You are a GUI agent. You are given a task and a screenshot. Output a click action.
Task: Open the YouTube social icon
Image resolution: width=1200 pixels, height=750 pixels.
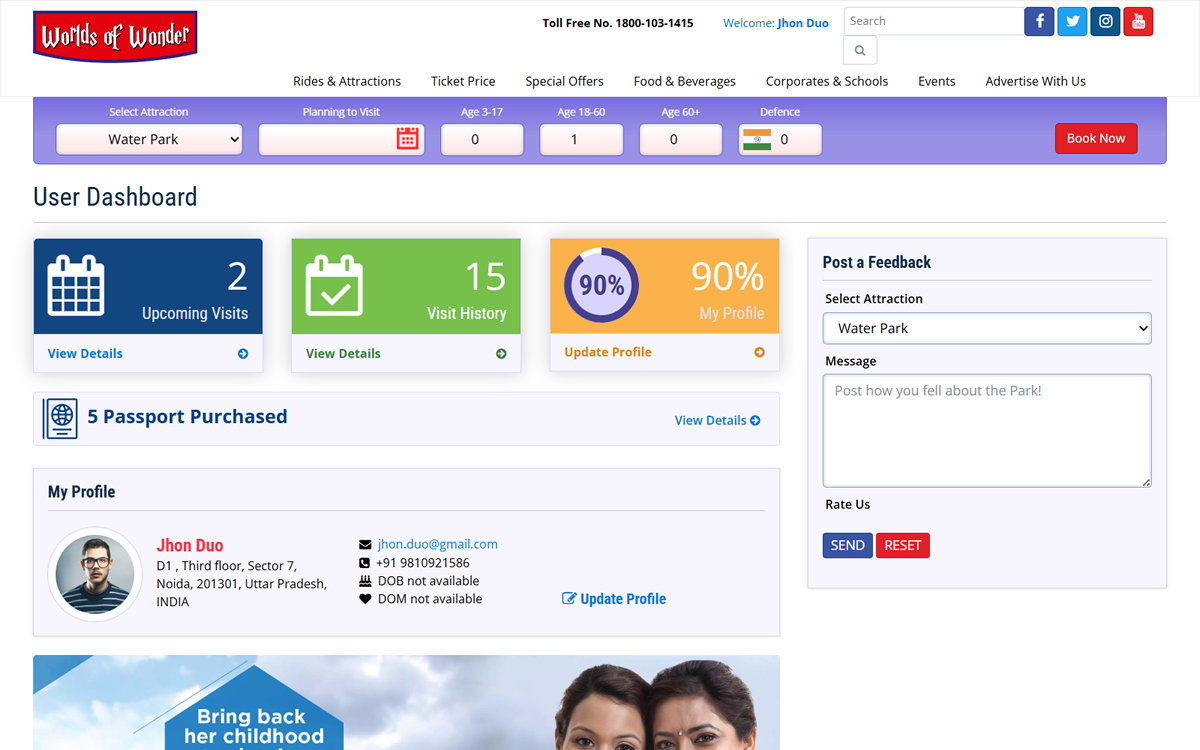pyautogui.click(x=1138, y=21)
